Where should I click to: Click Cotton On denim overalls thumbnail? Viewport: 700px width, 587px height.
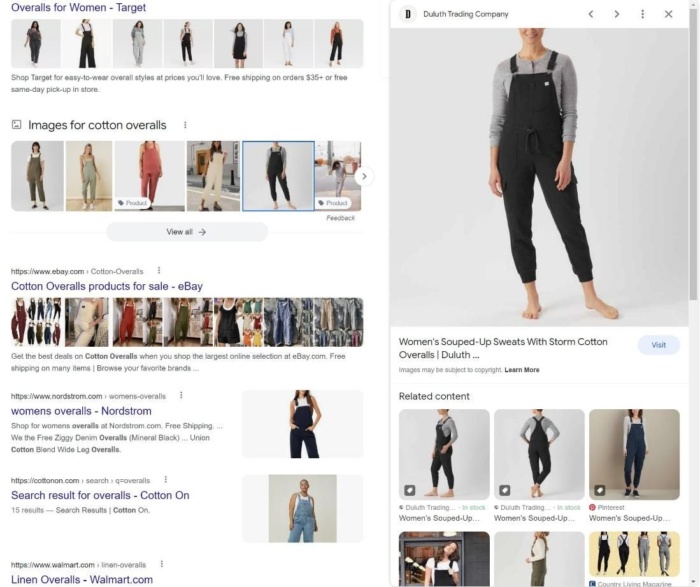303,508
